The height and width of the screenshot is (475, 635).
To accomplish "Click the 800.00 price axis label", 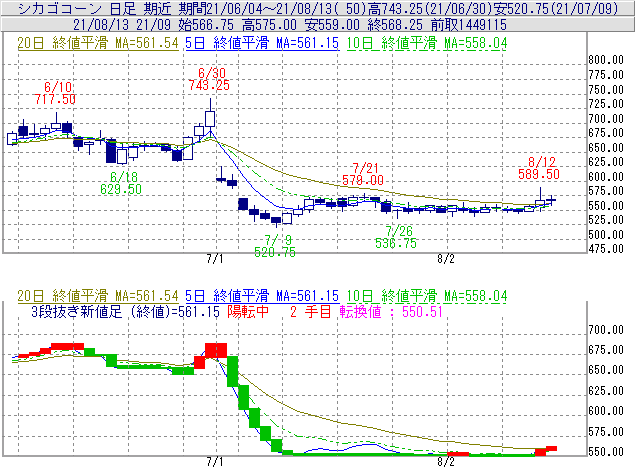I will 606,60.
